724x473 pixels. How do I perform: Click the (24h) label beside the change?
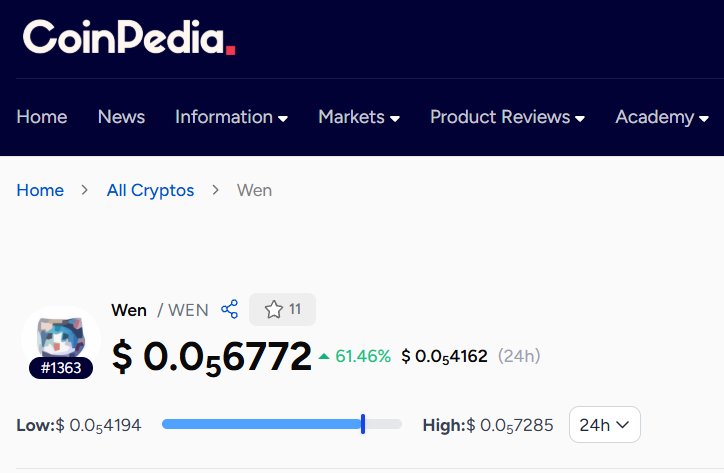point(519,356)
